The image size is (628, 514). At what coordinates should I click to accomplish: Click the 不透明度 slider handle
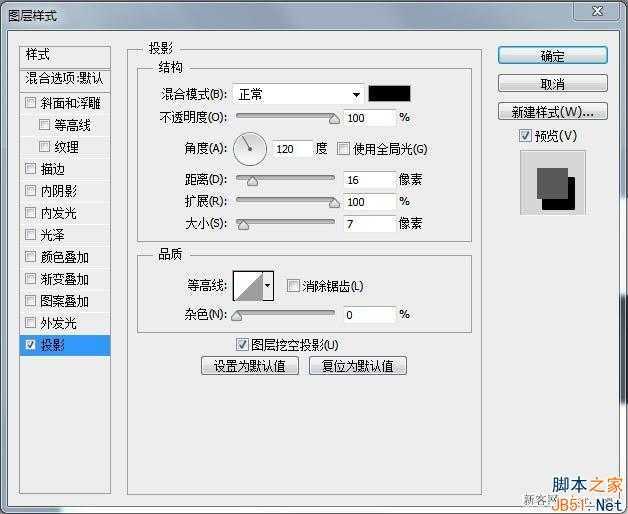coord(334,119)
